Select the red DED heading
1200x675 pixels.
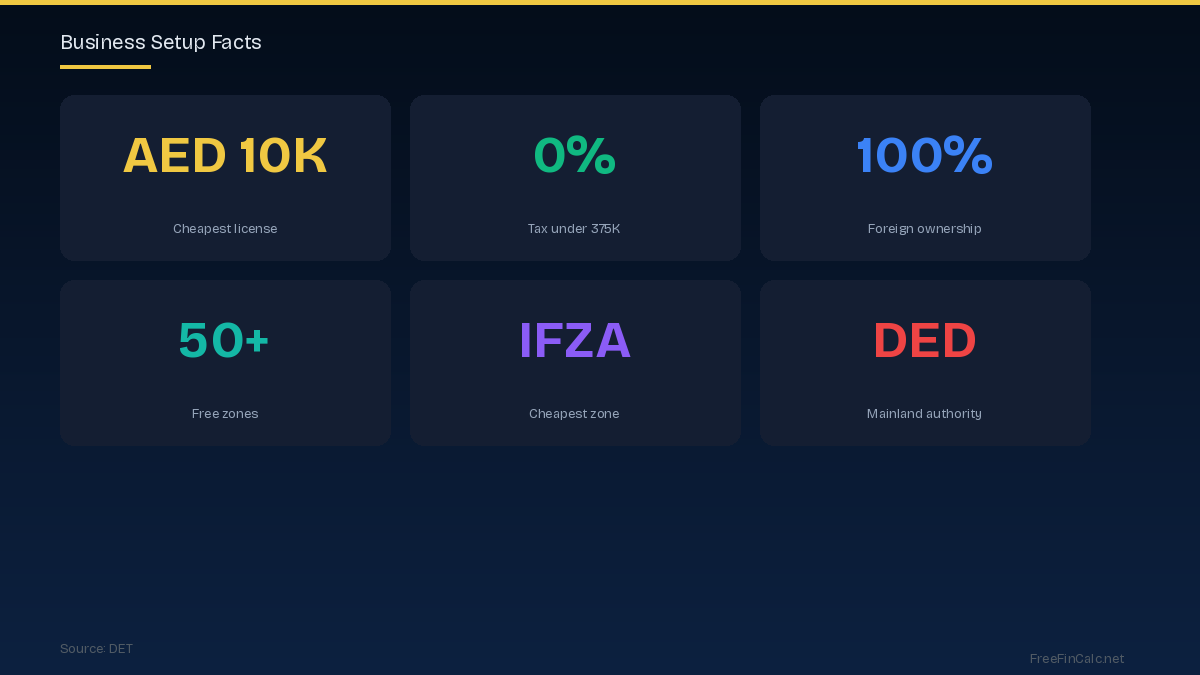(924, 341)
